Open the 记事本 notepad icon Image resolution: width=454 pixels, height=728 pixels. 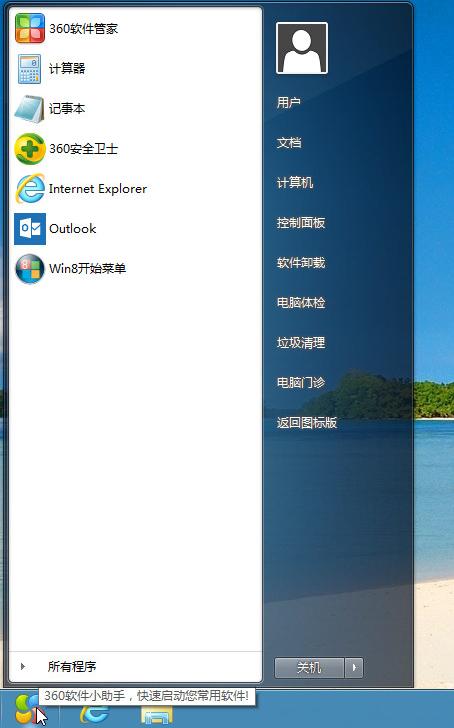(x=30, y=109)
